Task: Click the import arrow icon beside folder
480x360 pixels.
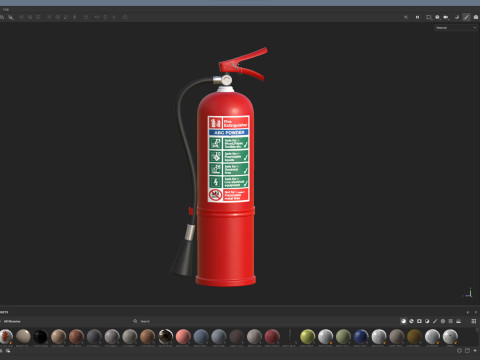Action: (x=475, y=351)
